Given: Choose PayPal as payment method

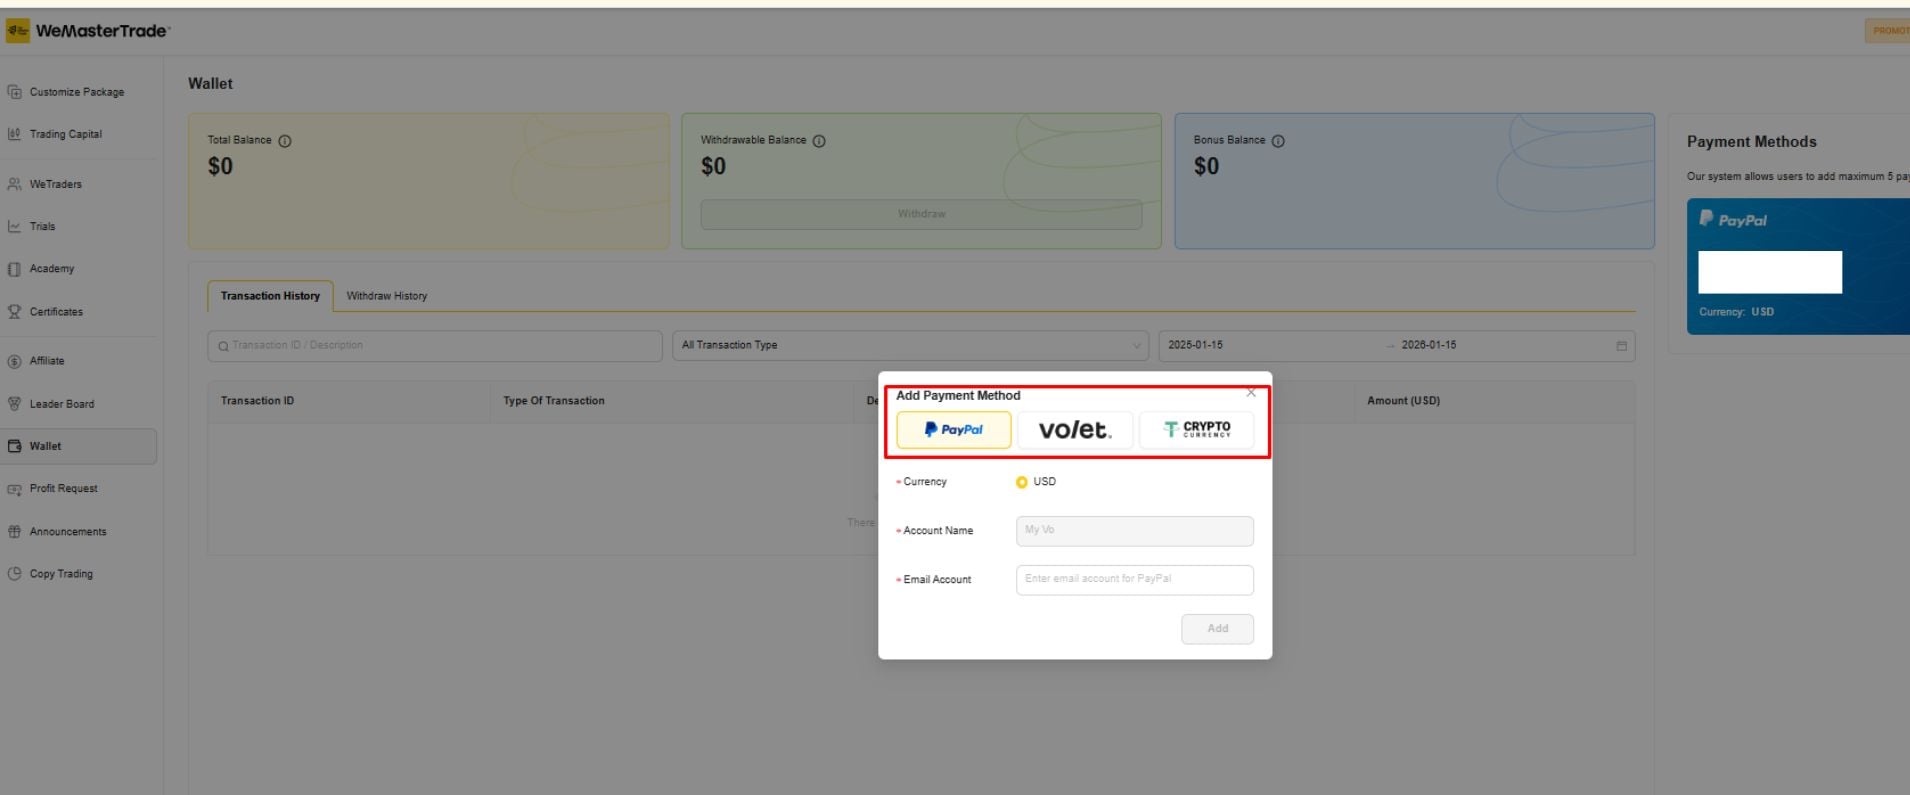Looking at the screenshot, I should (953, 430).
